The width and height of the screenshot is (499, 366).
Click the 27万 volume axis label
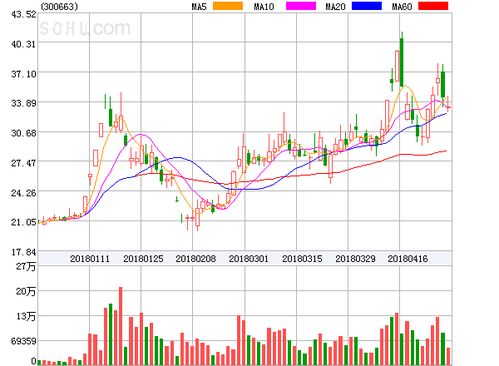point(26,266)
